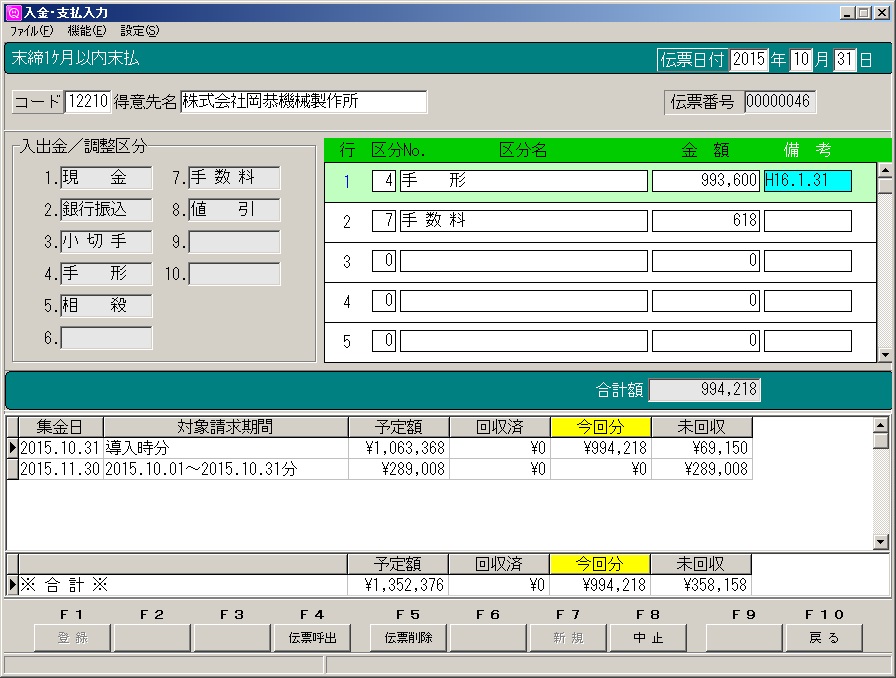The image size is (896, 678).
Task: Open the ファイル(F) menu
Action: point(31,31)
